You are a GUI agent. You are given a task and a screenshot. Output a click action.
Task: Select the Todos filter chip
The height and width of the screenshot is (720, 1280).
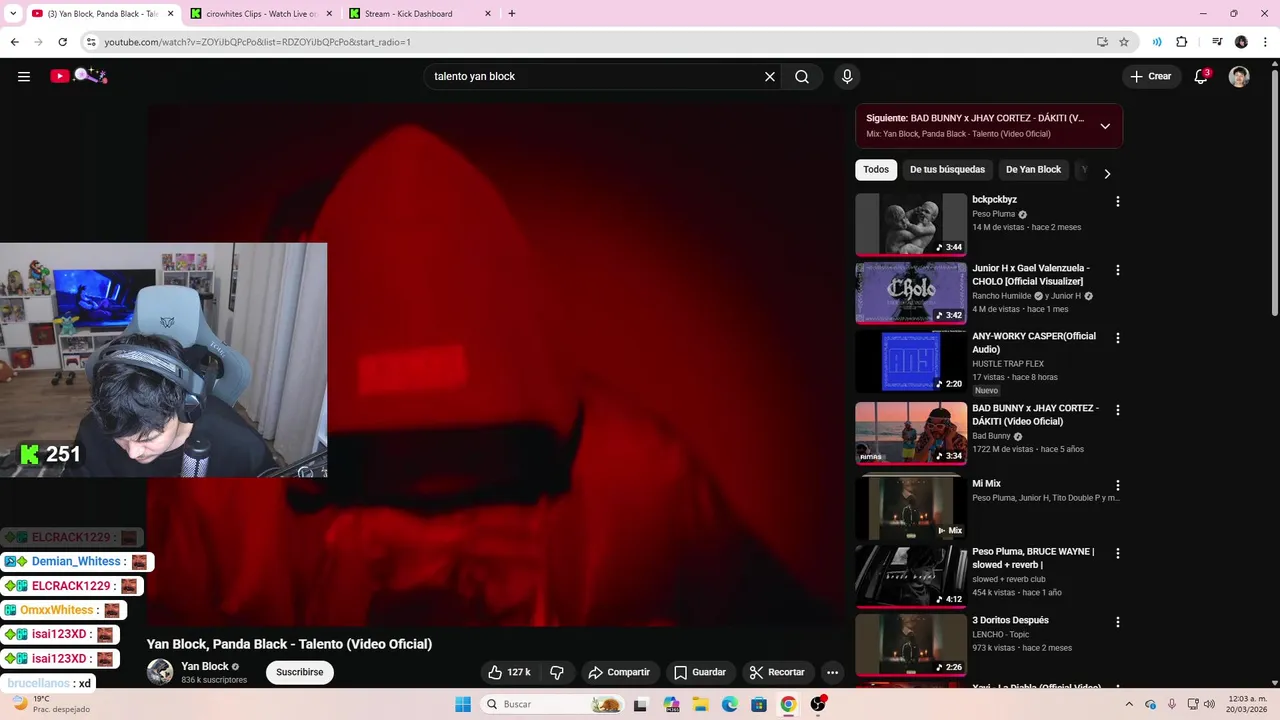point(876,170)
